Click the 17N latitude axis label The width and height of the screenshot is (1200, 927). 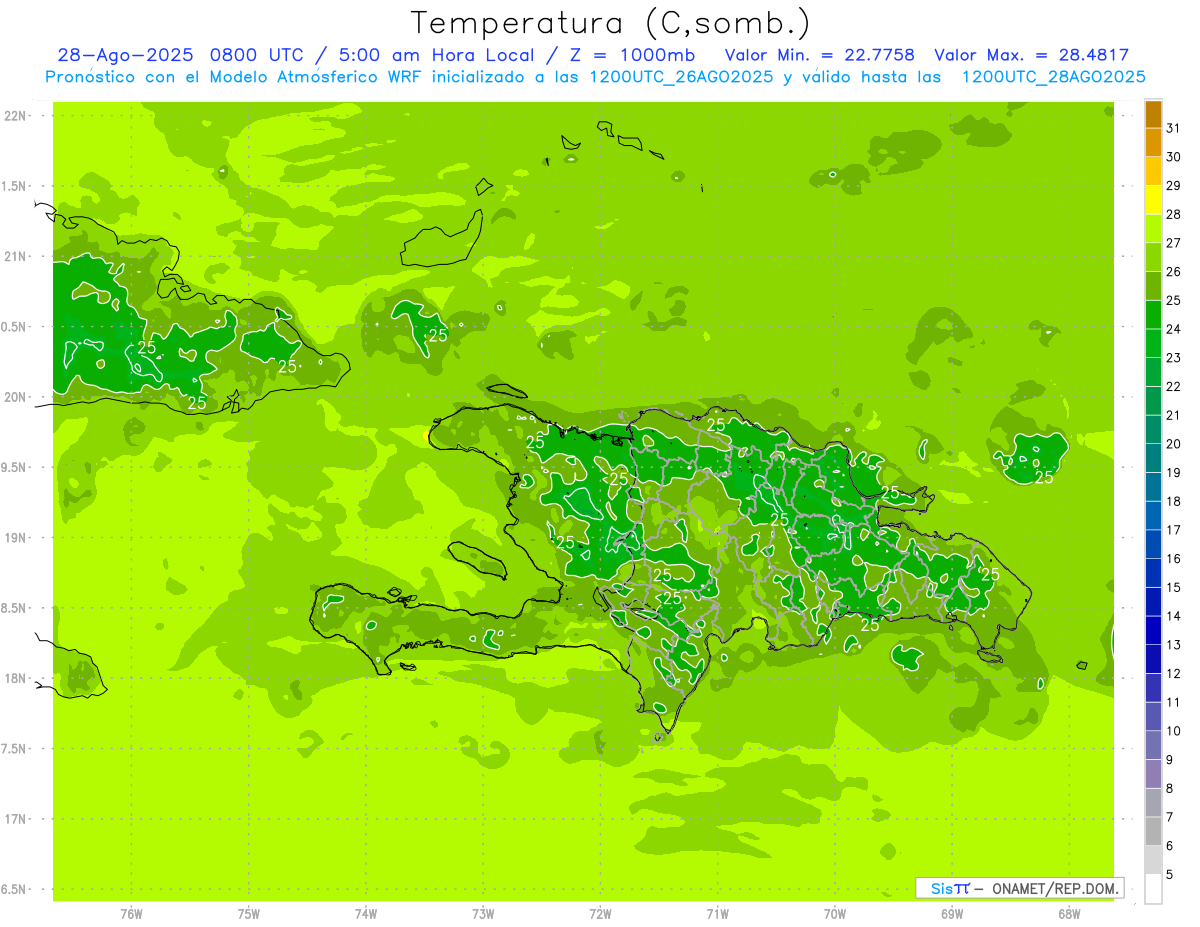pyautogui.click(x=15, y=820)
